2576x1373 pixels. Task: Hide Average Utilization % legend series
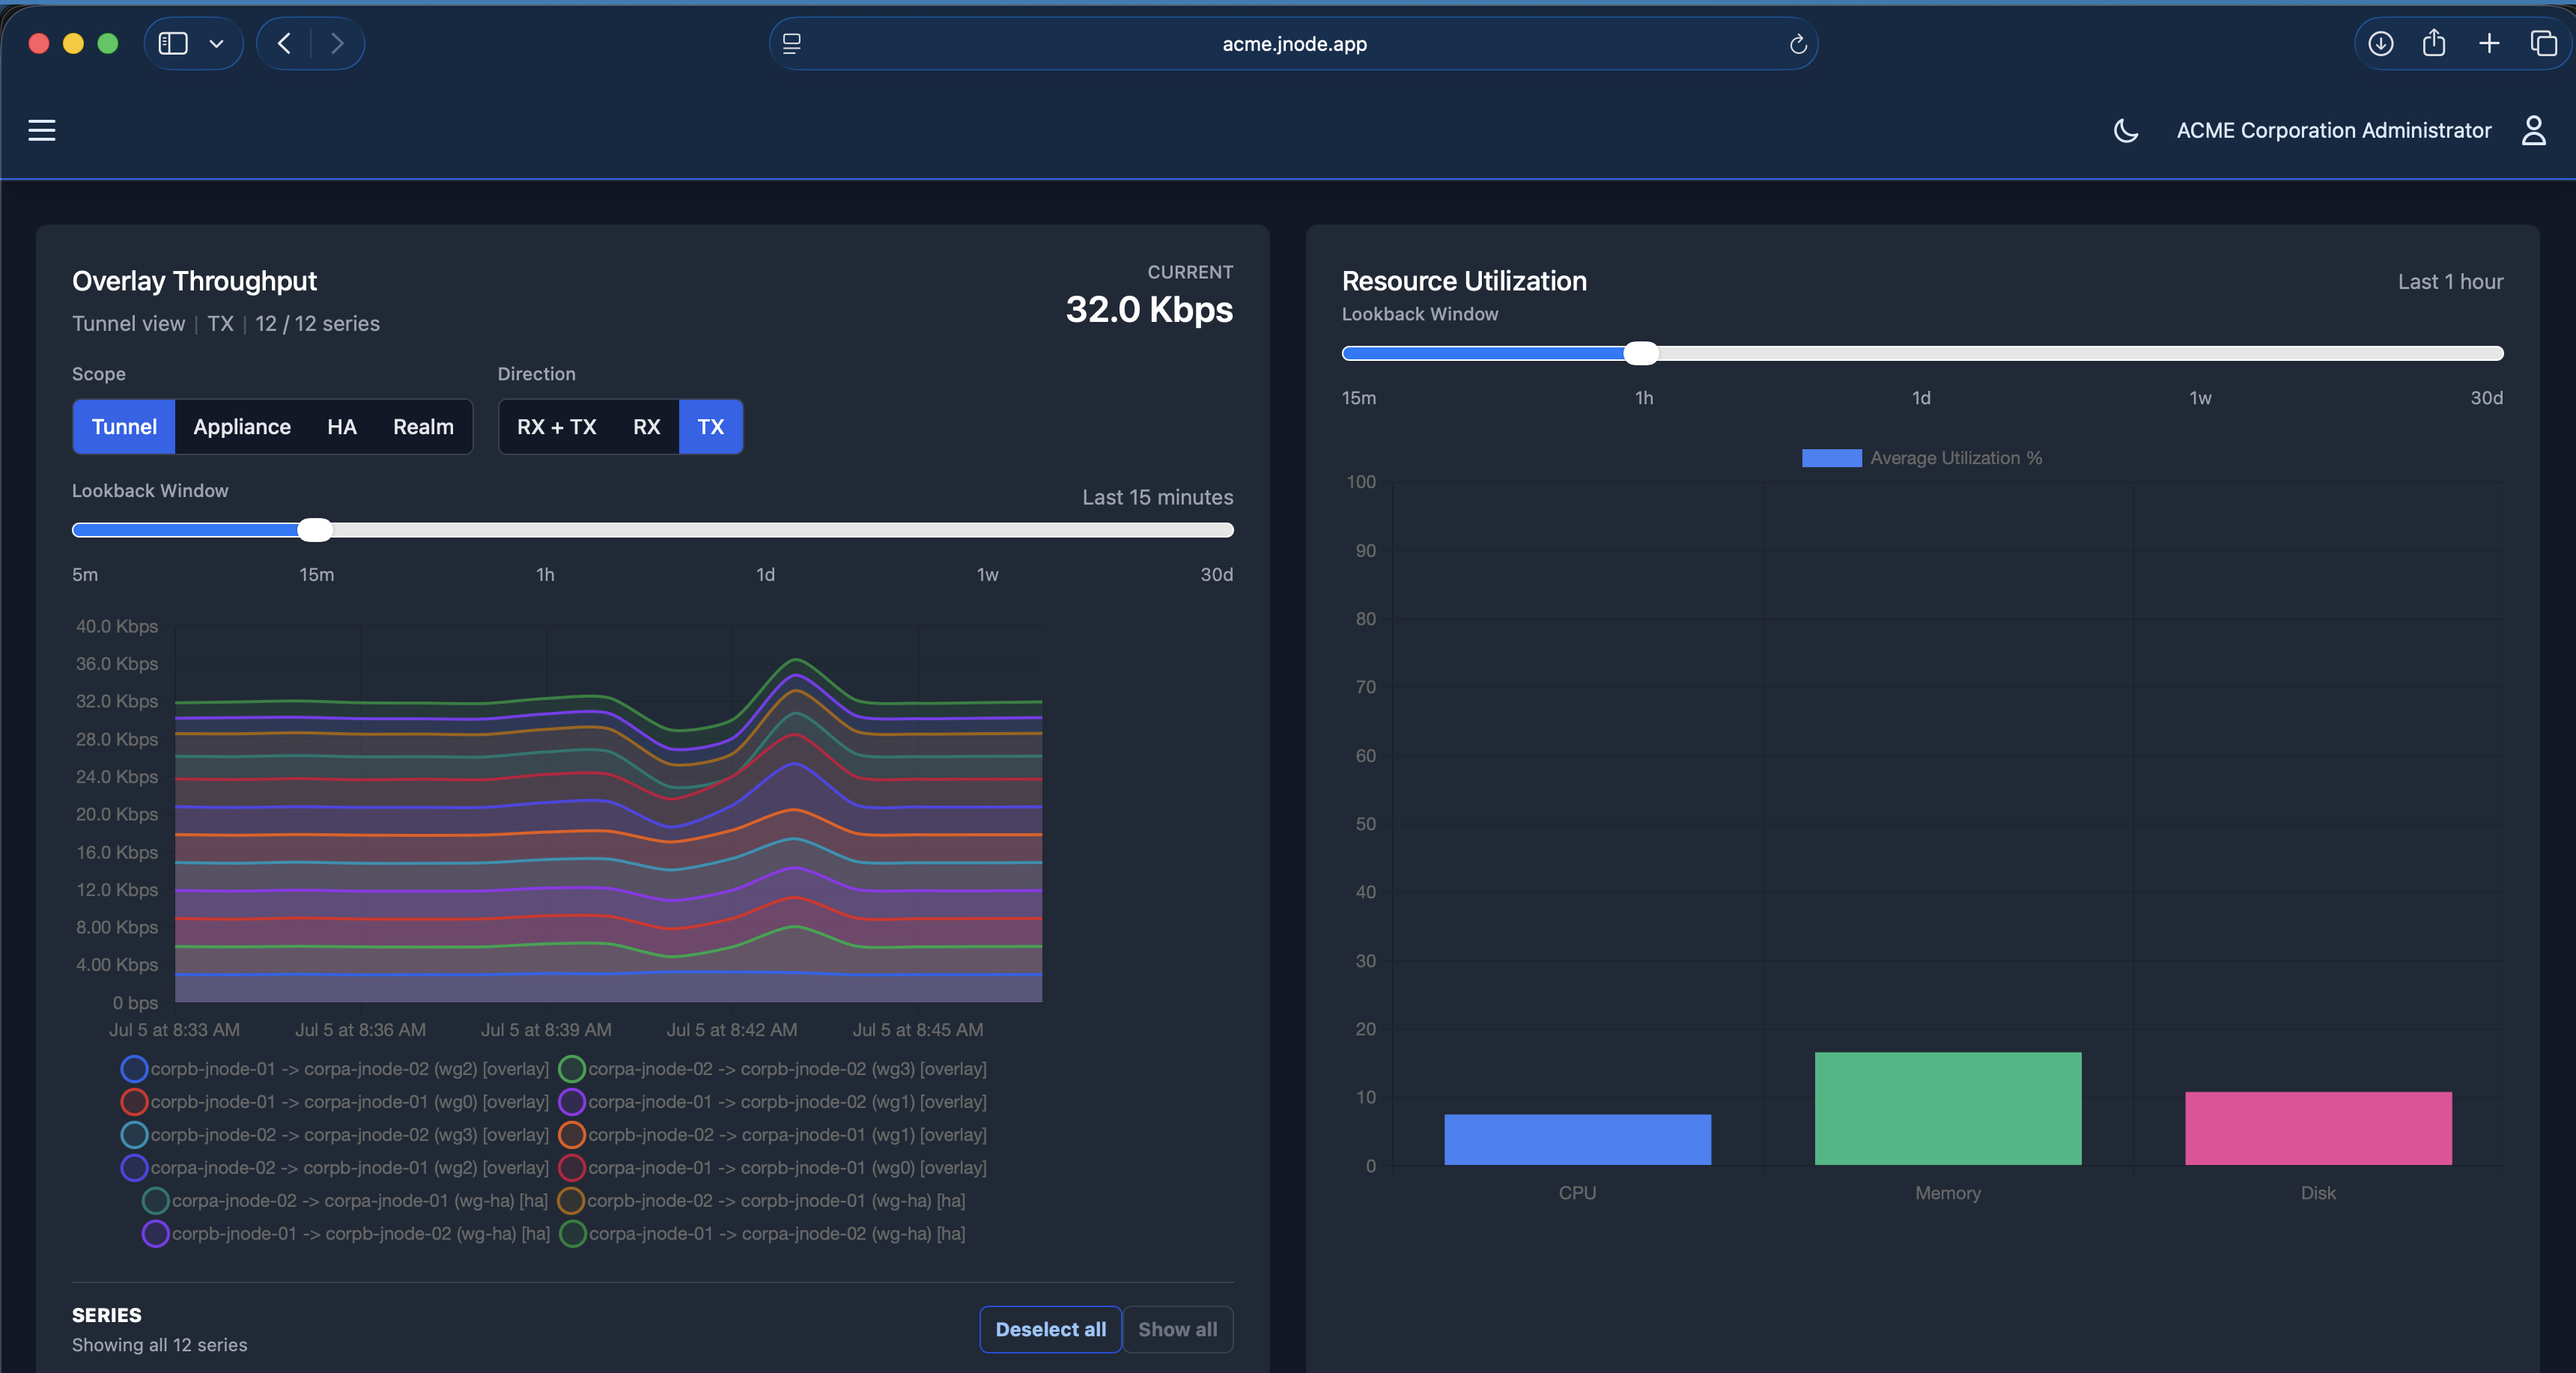pyautogui.click(x=1921, y=458)
